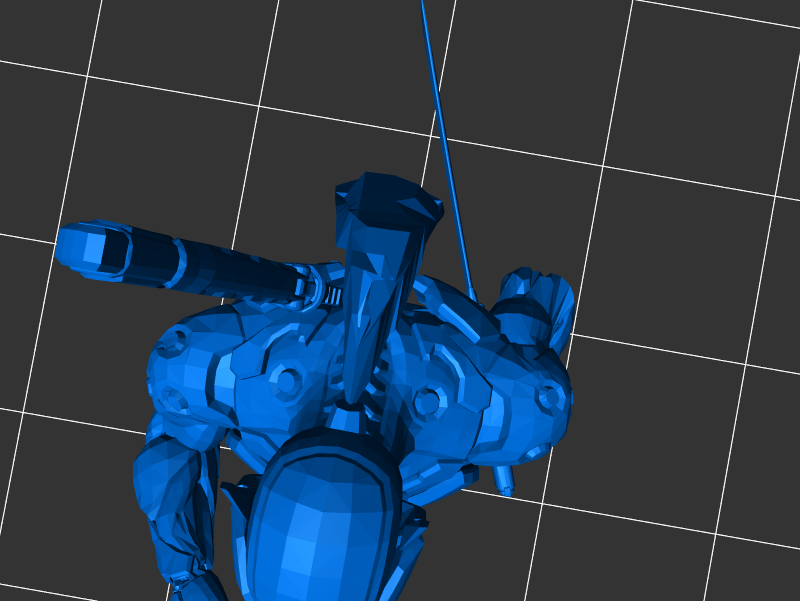Click the pointed lower tip of the antenna rod

(x=505, y=487)
